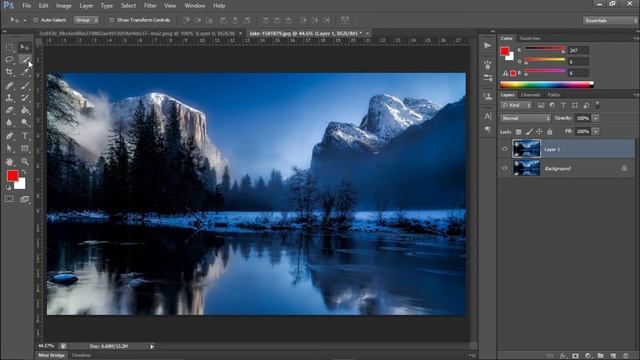Switch to the Paths tab
Screen dimensions: 640x360
click(554, 95)
